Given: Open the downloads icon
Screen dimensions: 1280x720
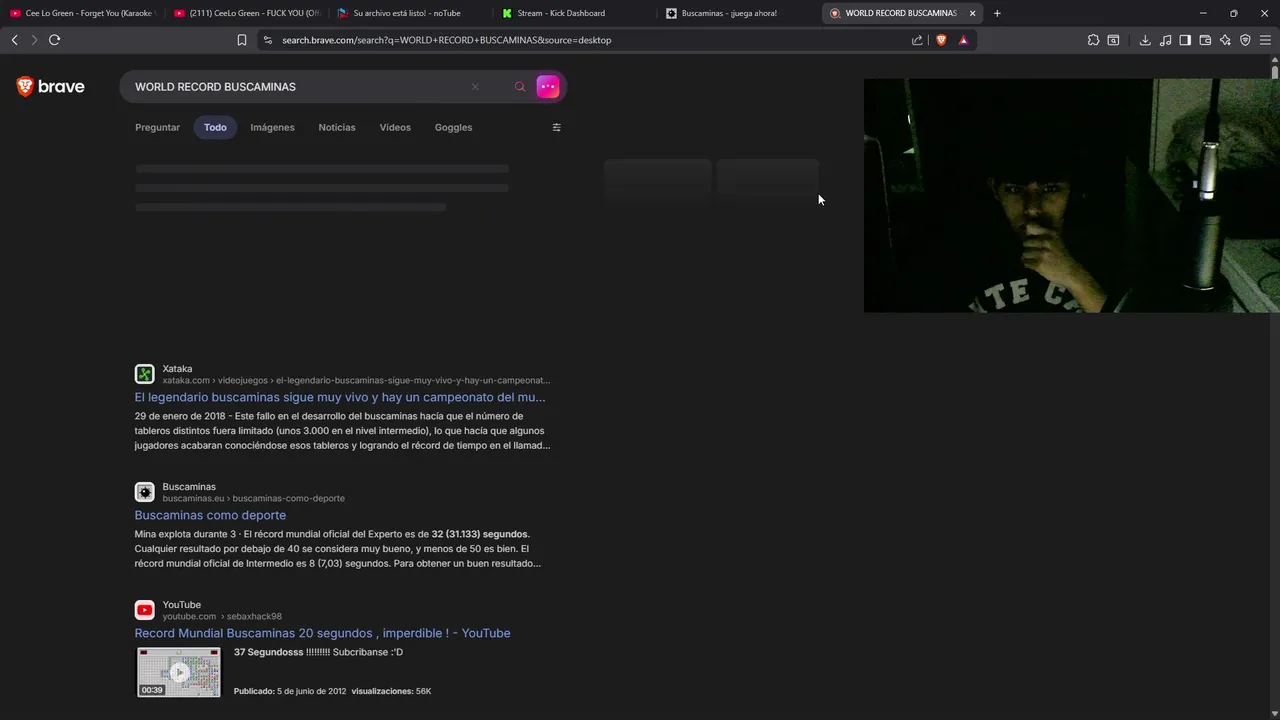Looking at the screenshot, I should [x=1145, y=40].
